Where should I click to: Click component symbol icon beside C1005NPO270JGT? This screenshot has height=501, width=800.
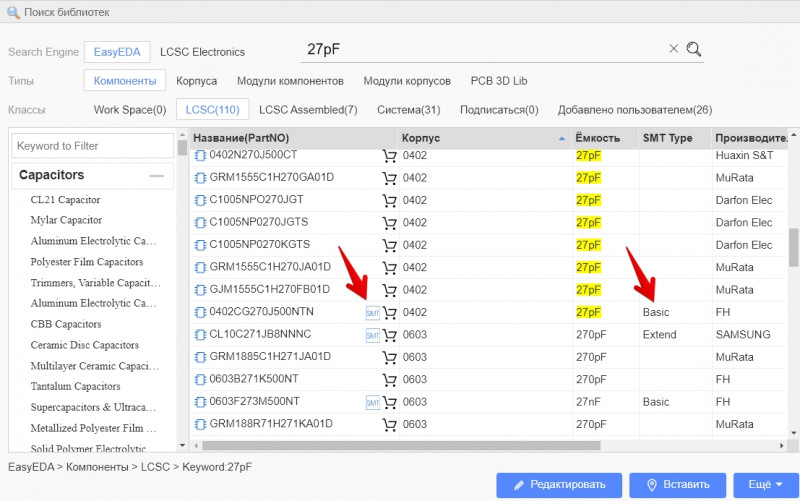200,200
